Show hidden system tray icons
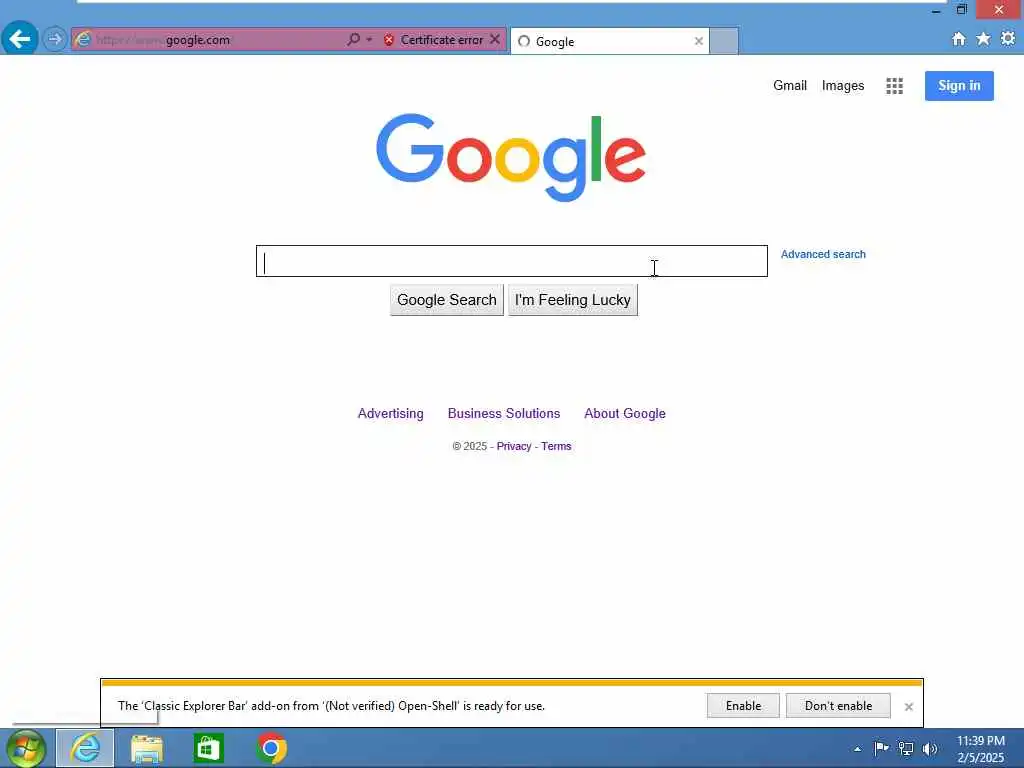Viewport: 1024px width, 768px height. coord(857,749)
